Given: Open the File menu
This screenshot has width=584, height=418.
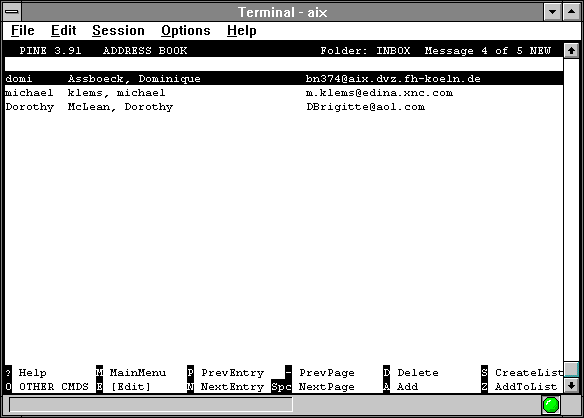Looking at the screenshot, I should click(23, 31).
